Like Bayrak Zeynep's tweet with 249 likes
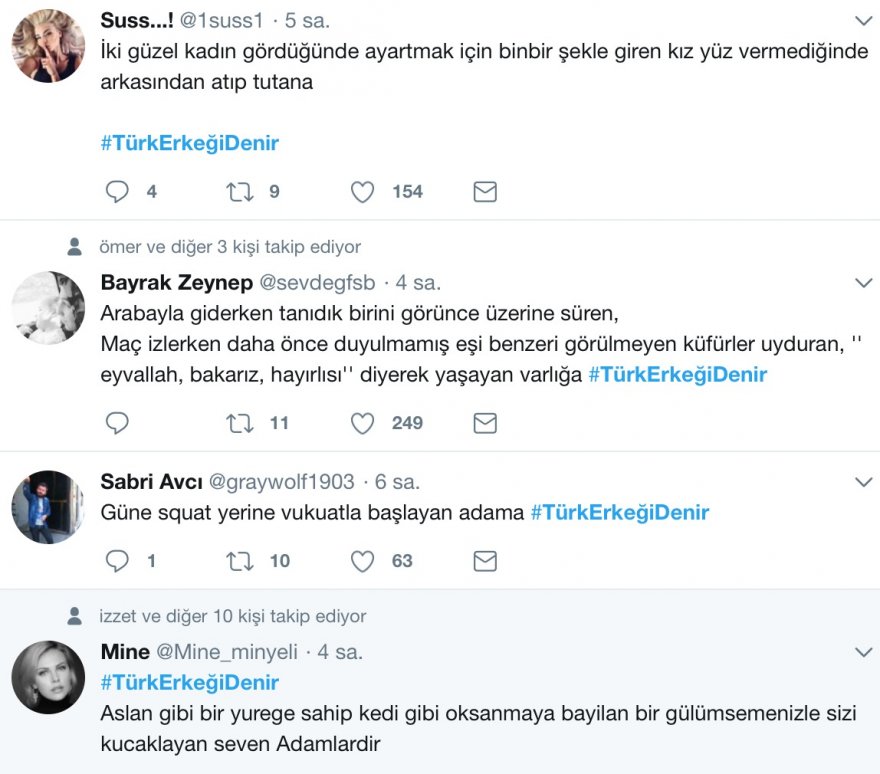 coord(363,423)
